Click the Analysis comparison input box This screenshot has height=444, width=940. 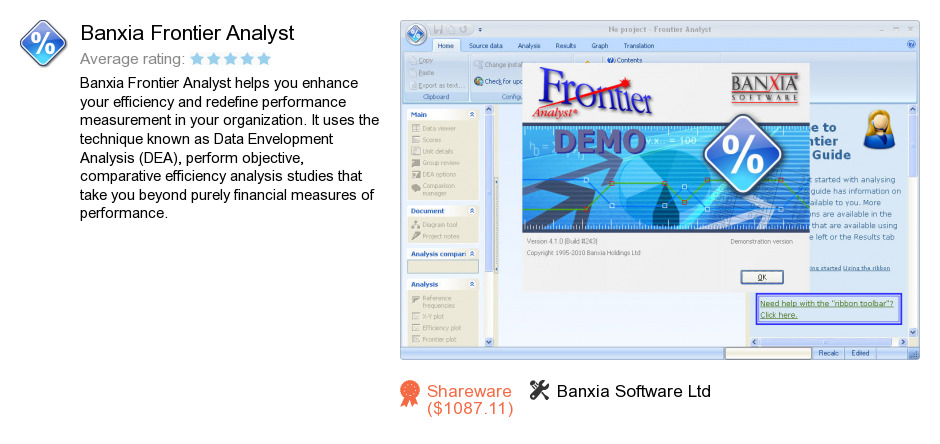(x=442, y=267)
